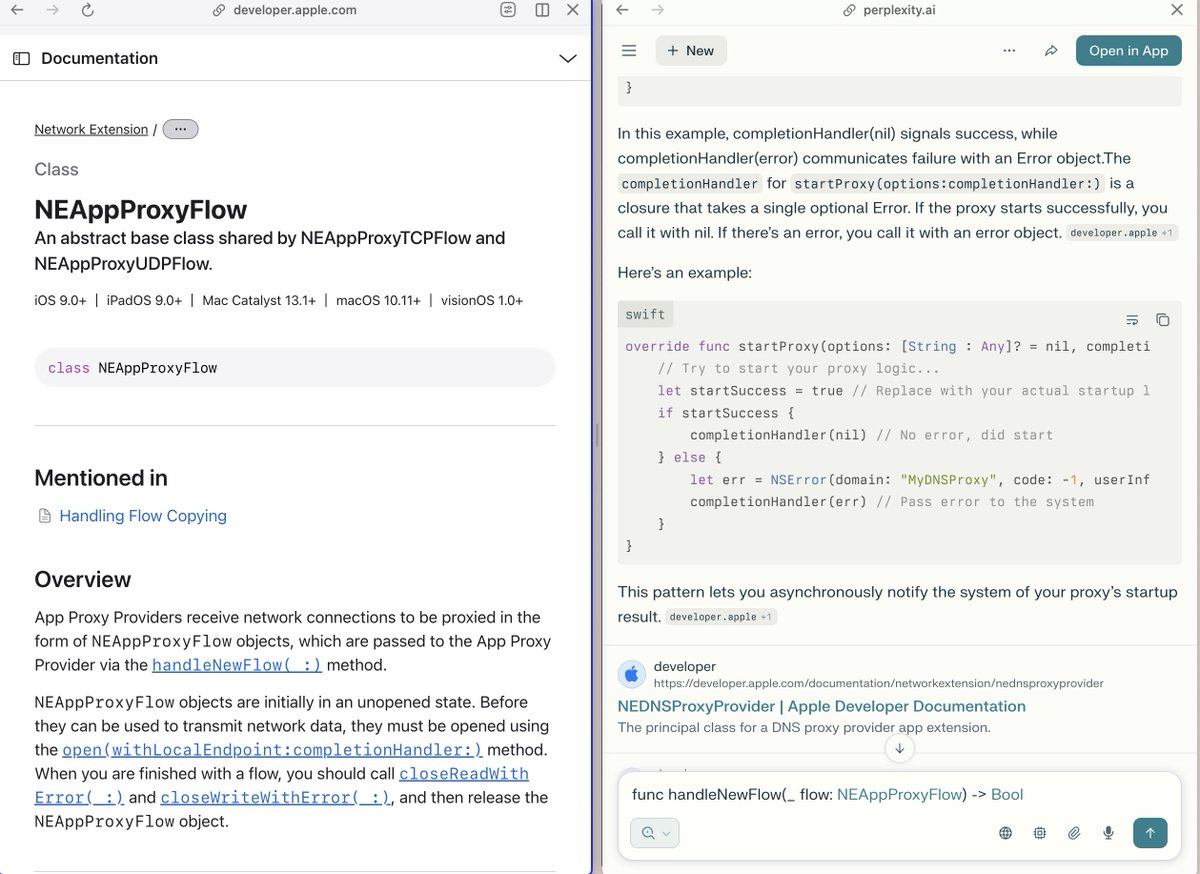Submit the query with arrow button

pyautogui.click(x=1150, y=833)
